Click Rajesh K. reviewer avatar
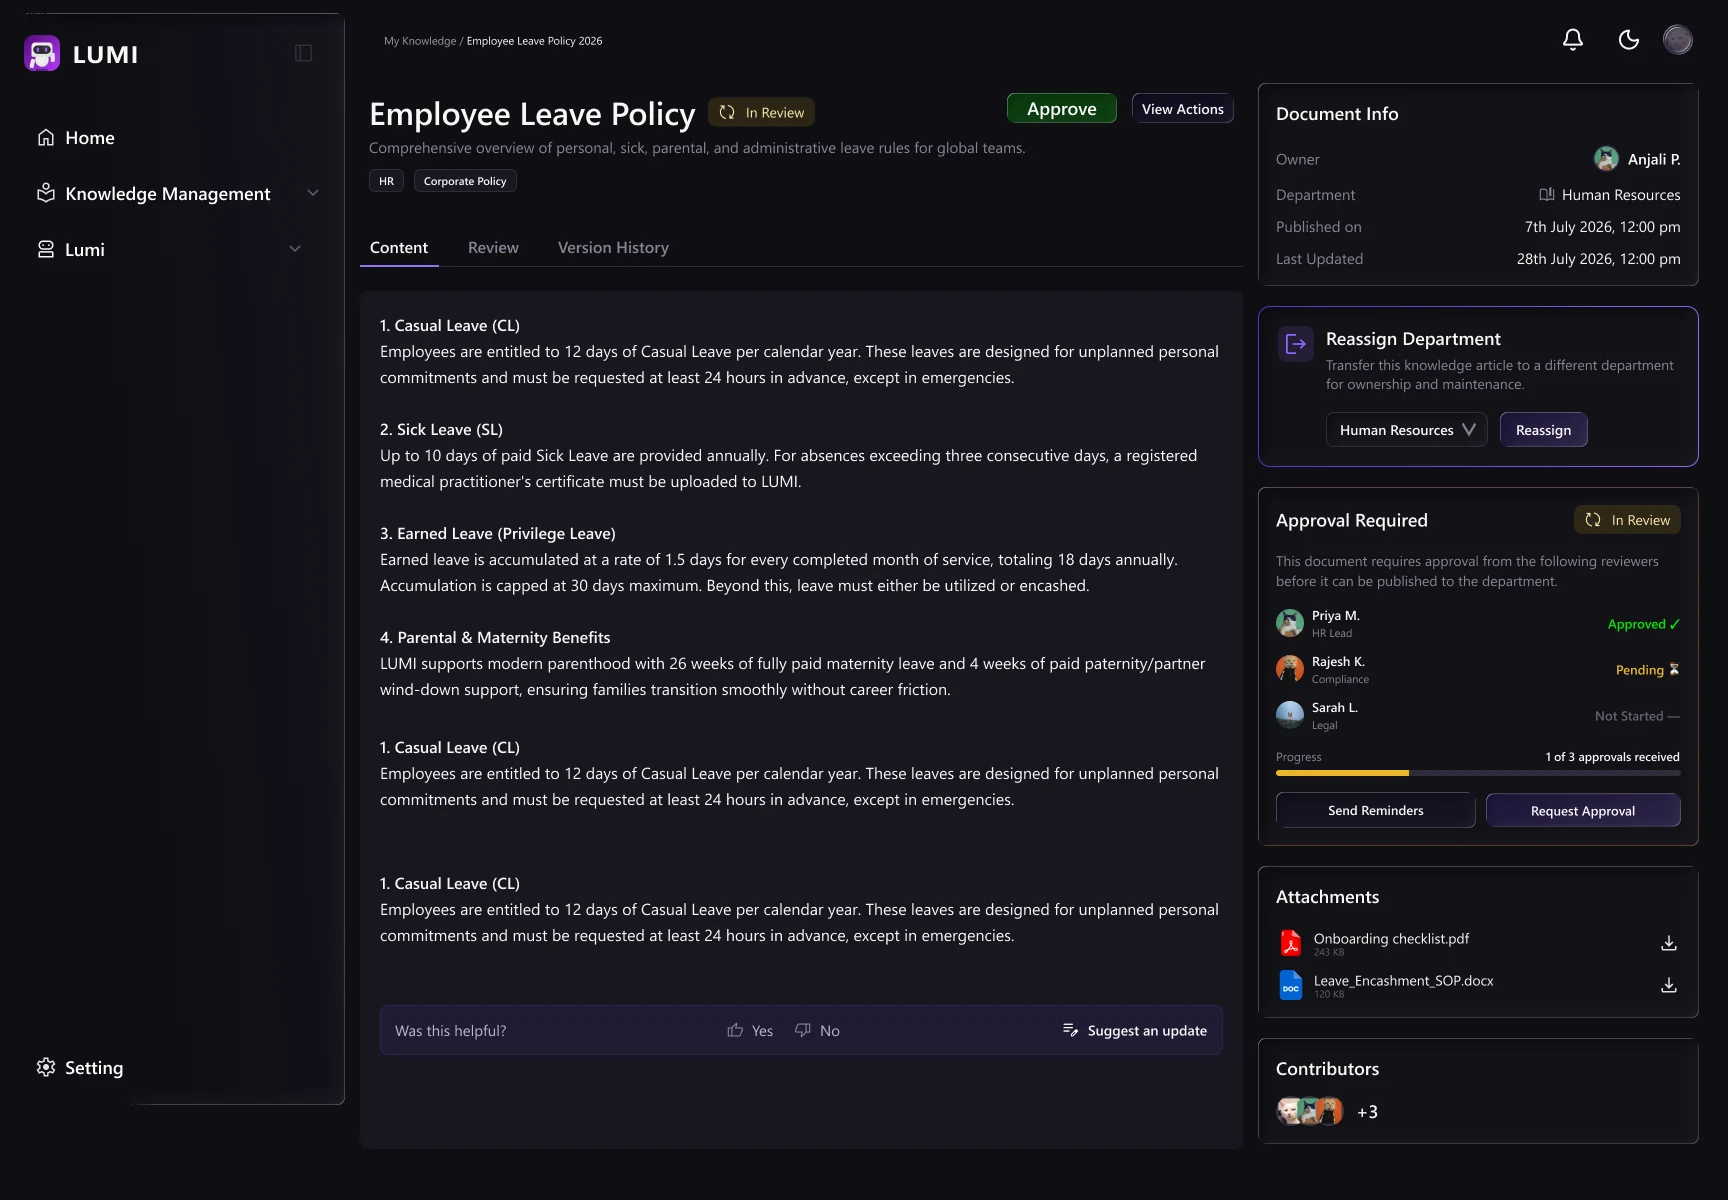The width and height of the screenshot is (1728, 1200). [1290, 669]
